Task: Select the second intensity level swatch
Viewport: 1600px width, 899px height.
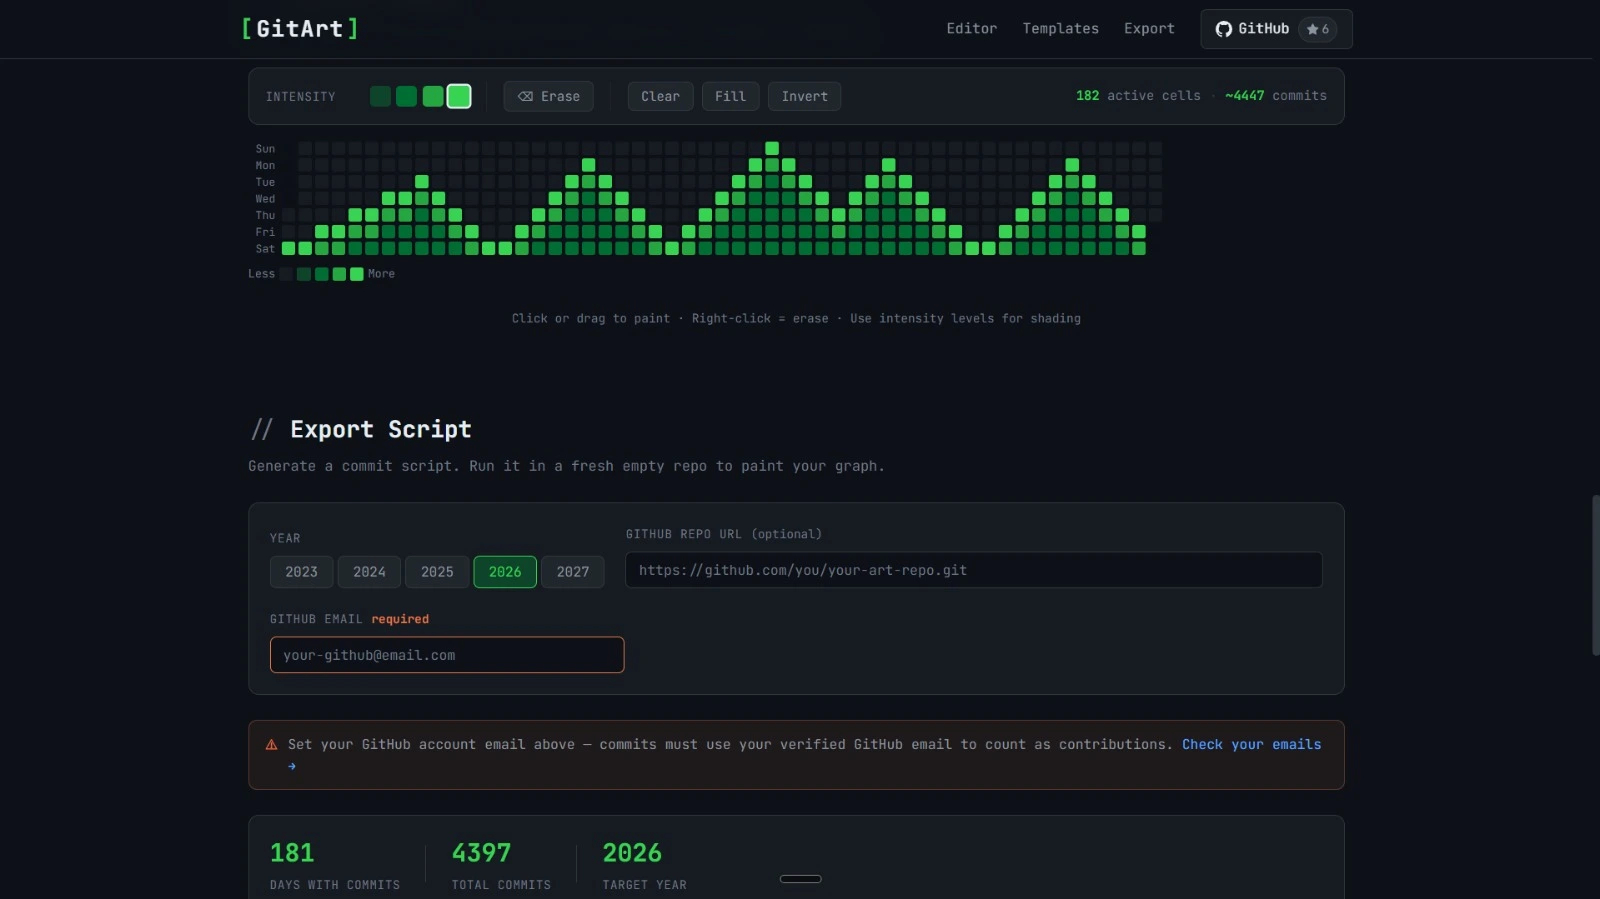Action: [406, 96]
